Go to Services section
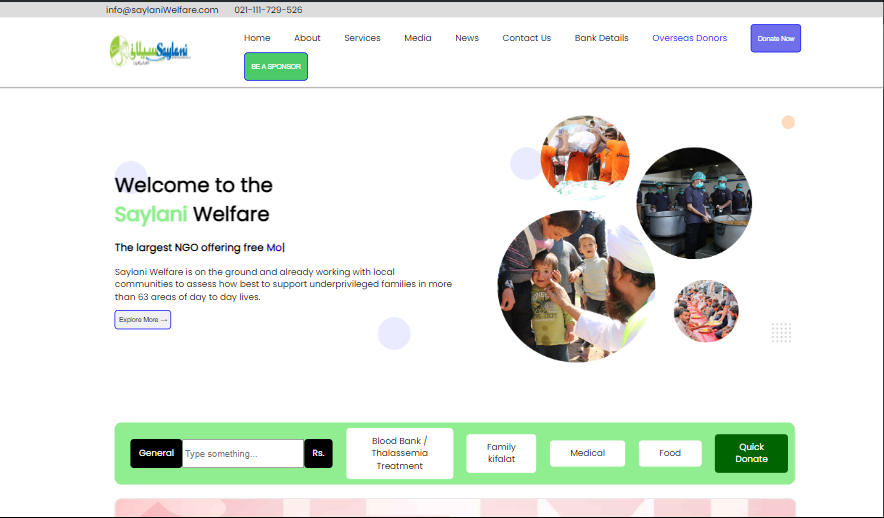This screenshot has width=884, height=518. [x=362, y=38]
